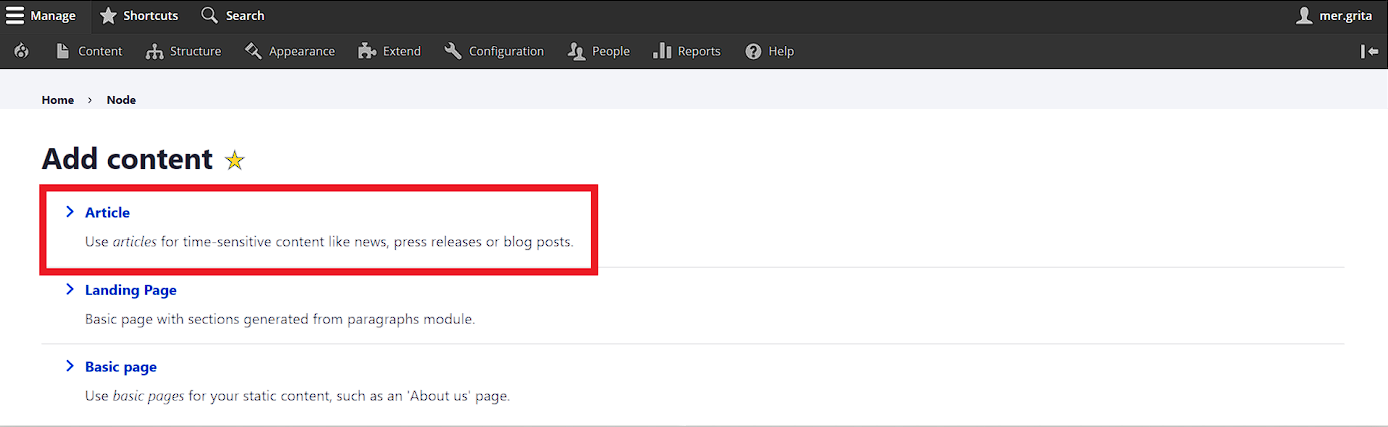Open the Search toolbar label
This screenshot has height=427, width=1388.
(x=245, y=16)
